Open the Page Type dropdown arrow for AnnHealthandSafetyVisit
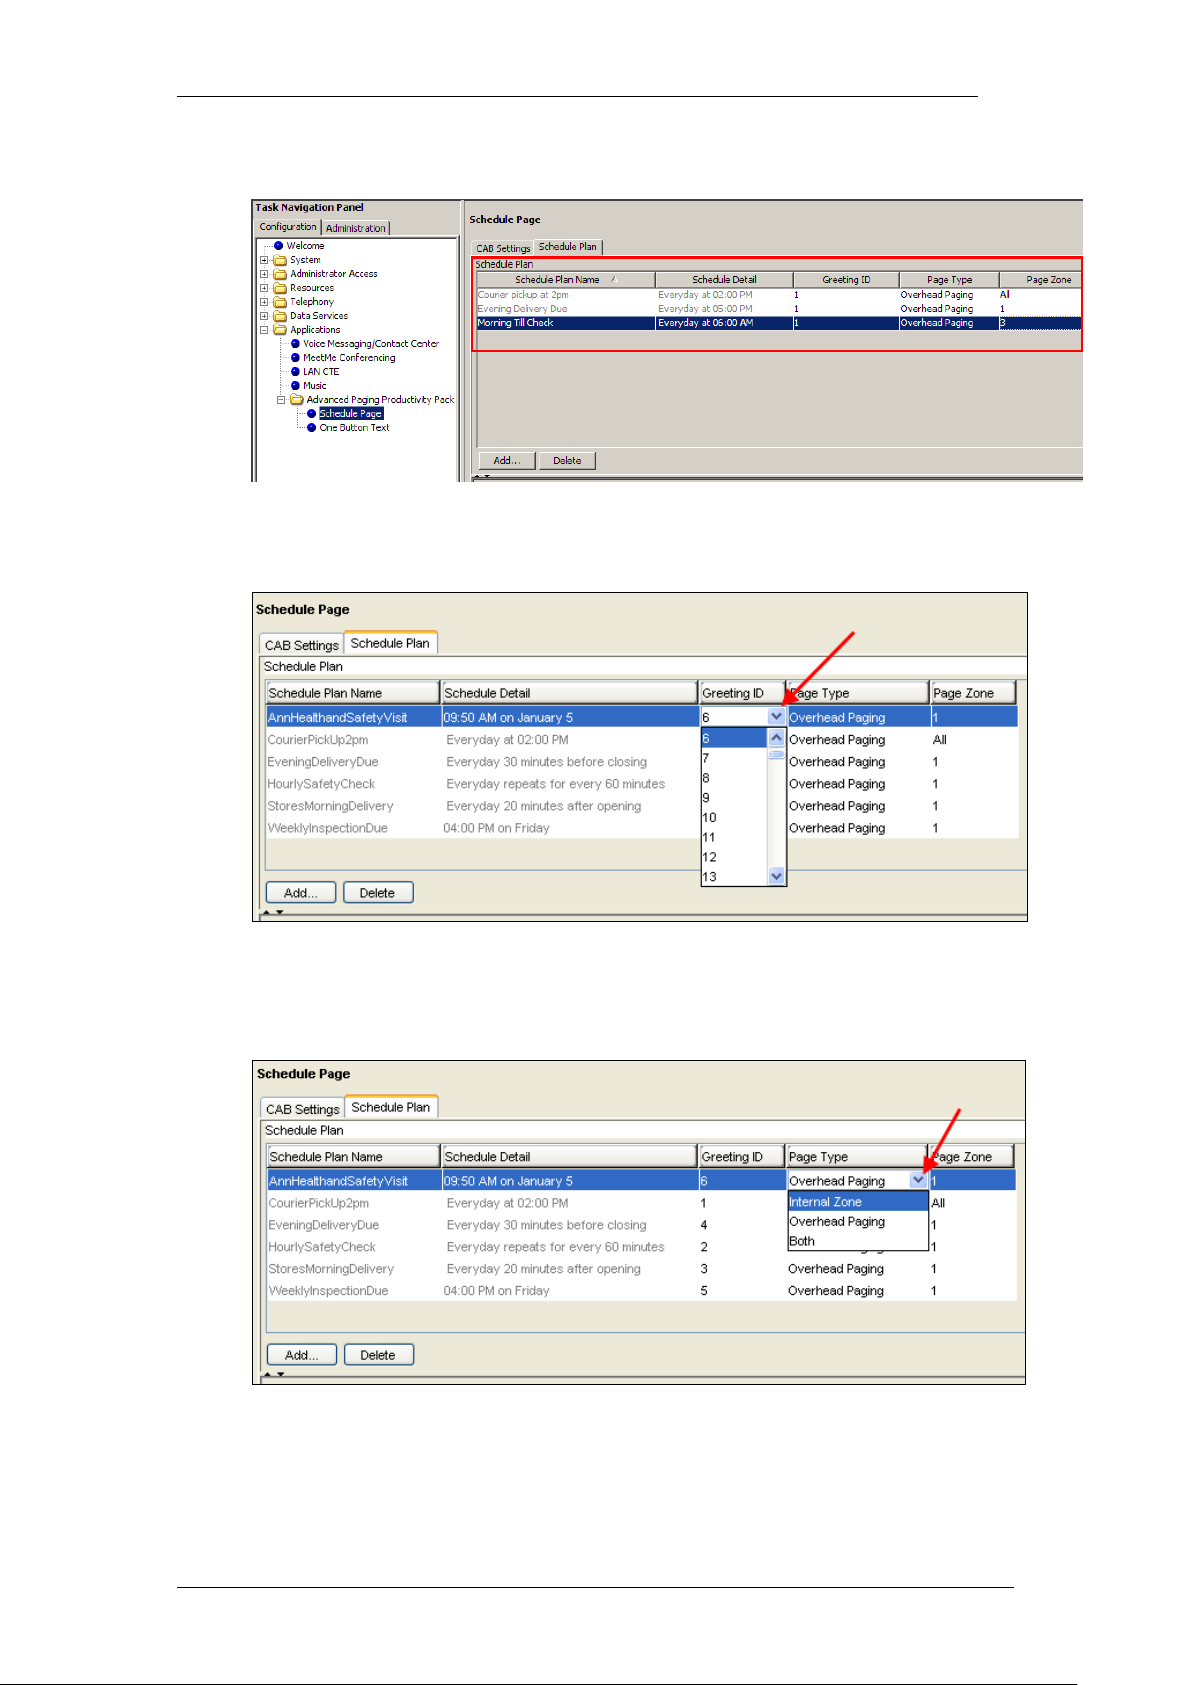The width and height of the screenshot is (1192, 1685). coord(919,1181)
